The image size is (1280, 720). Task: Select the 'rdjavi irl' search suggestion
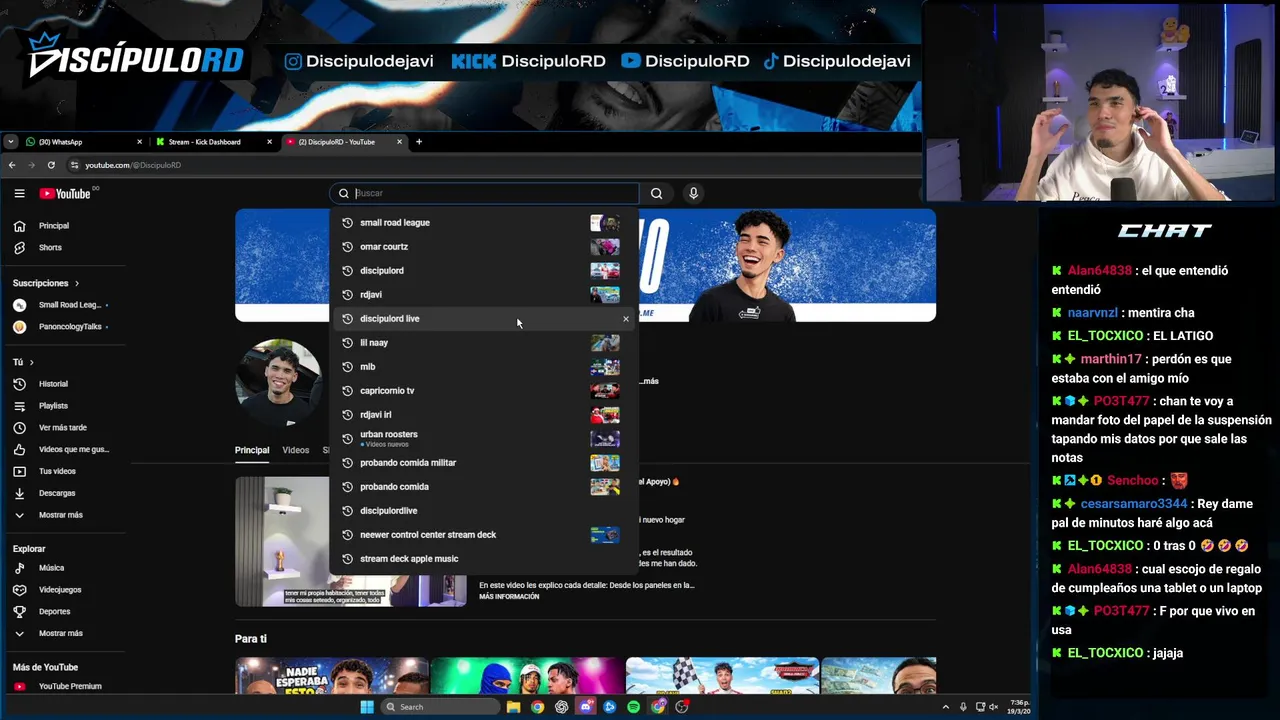484,415
